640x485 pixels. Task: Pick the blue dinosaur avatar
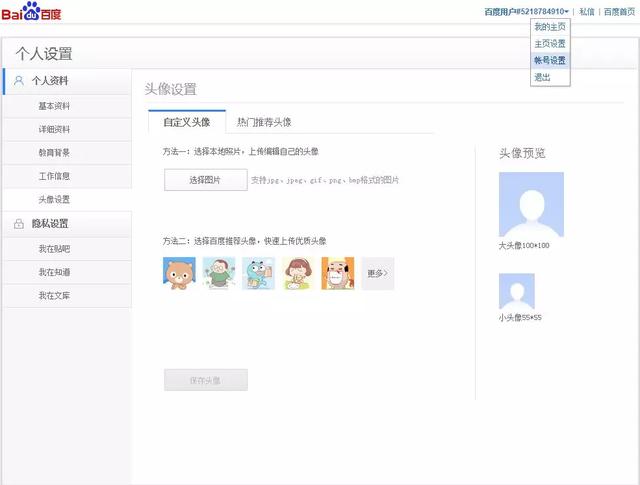coord(258,273)
